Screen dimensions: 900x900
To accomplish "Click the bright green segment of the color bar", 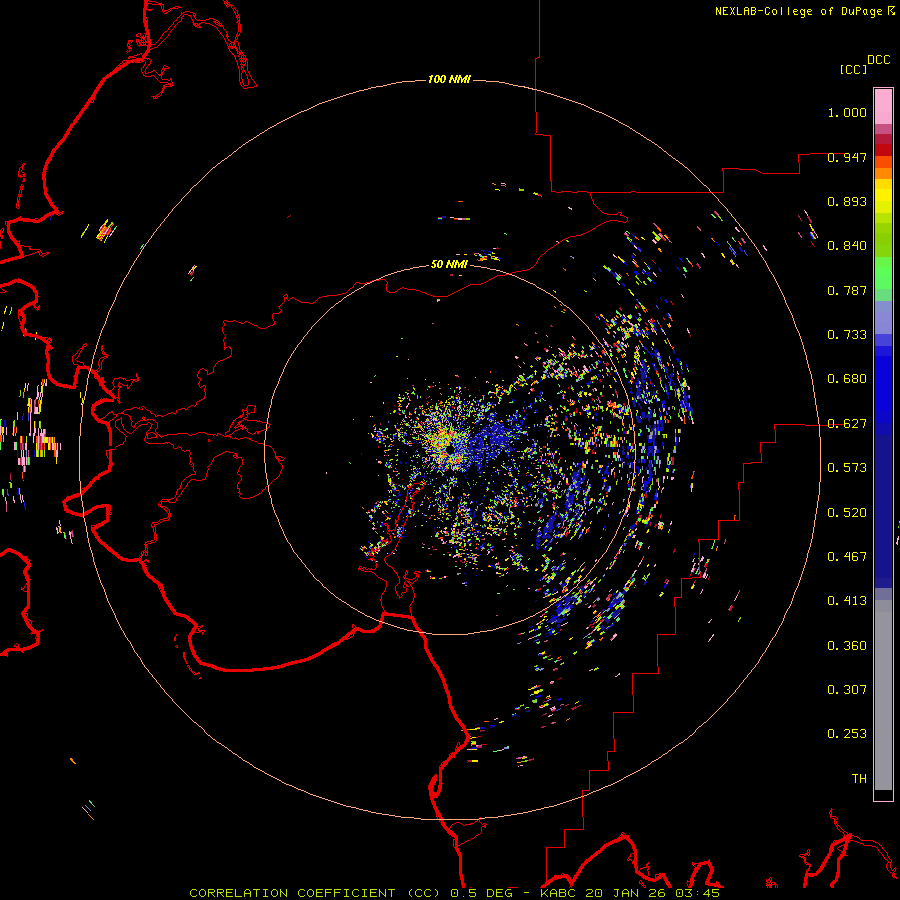I will (x=883, y=273).
